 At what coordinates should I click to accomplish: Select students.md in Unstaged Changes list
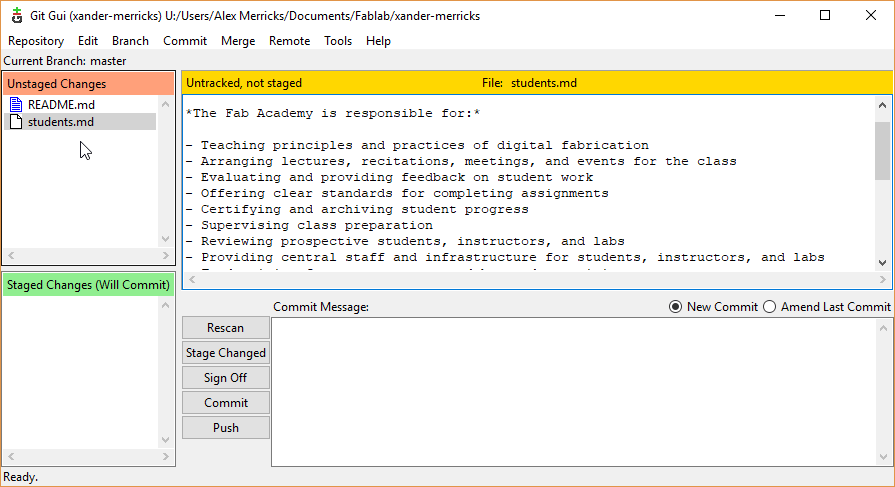click(x=61, y=122)
